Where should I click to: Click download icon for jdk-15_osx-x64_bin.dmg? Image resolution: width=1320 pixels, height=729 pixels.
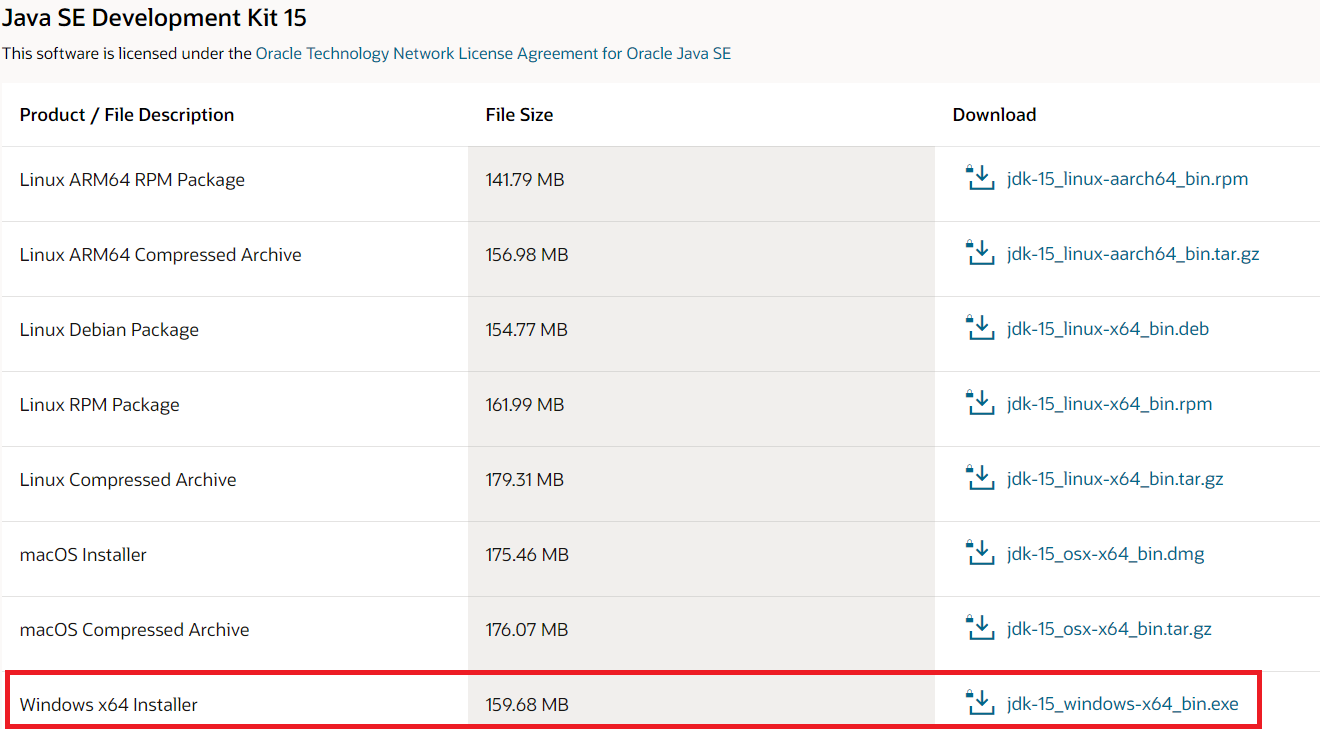click(981, 553)
